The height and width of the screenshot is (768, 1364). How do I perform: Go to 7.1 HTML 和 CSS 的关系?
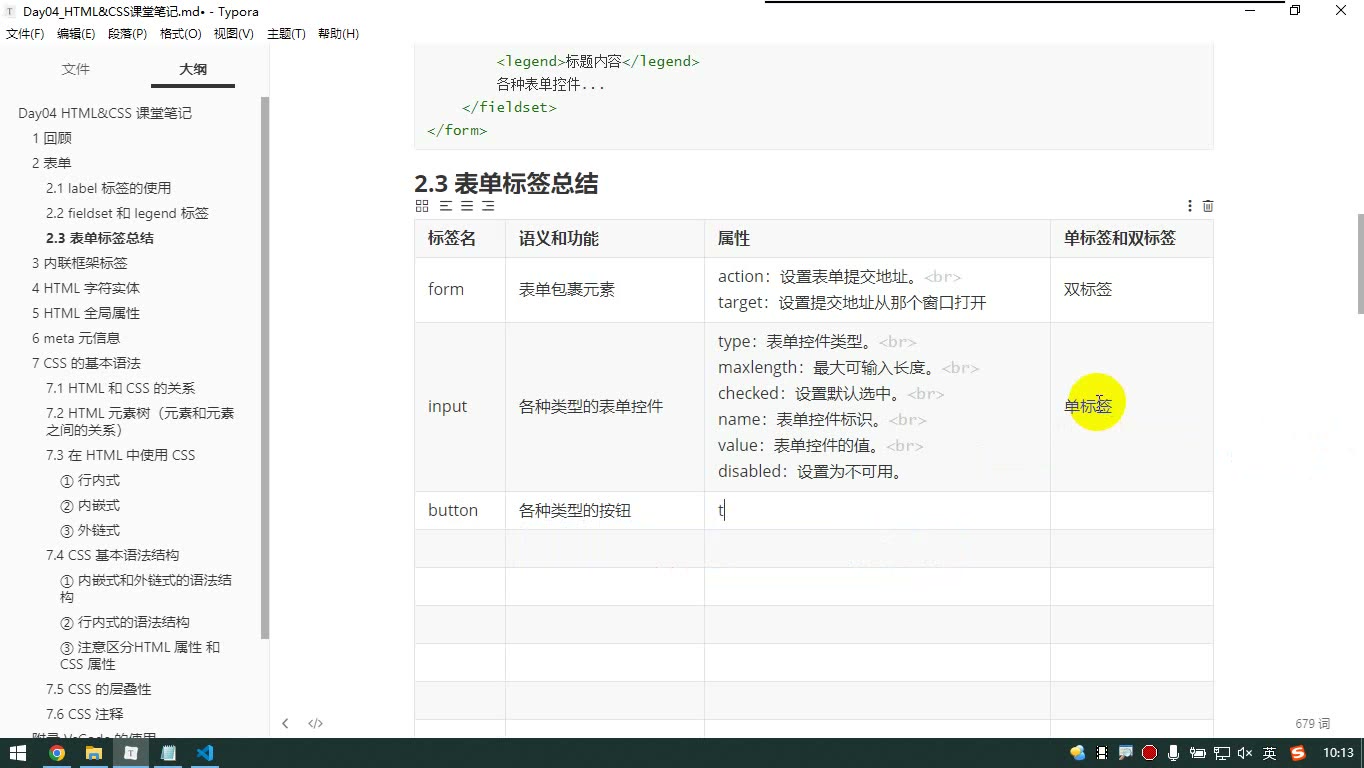(120, 388)
